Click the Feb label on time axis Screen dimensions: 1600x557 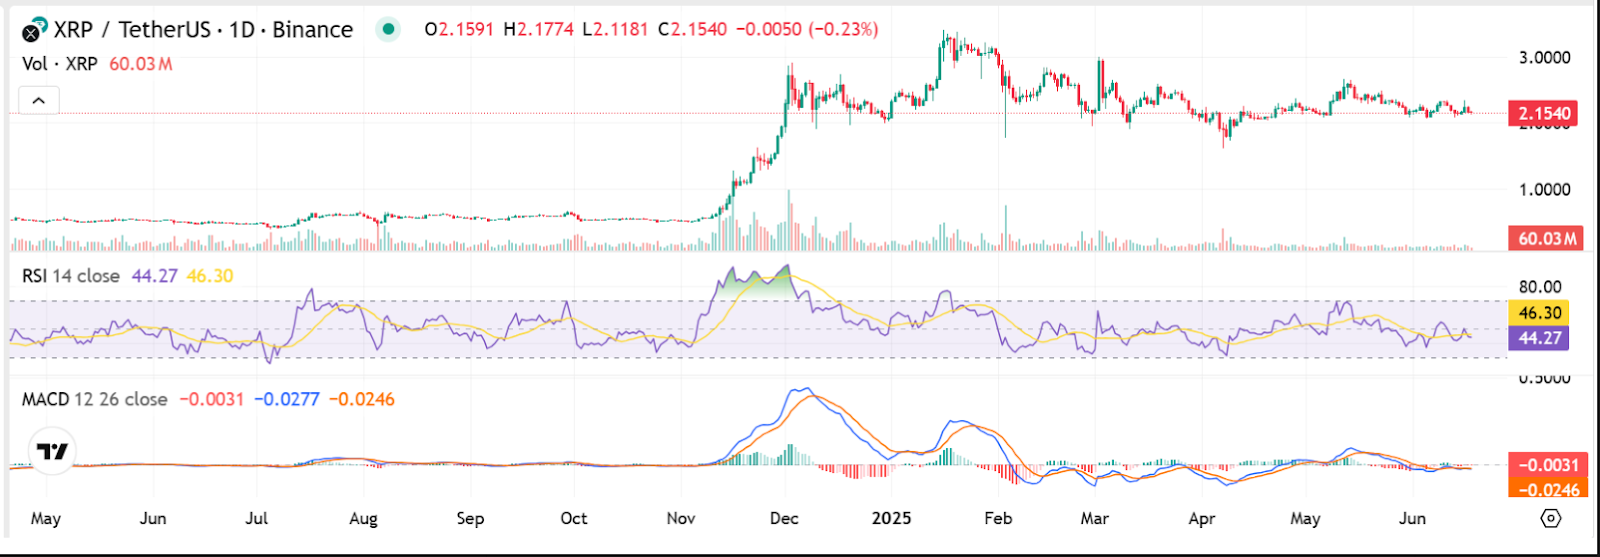pyautogui.click(x=998, y=518)
